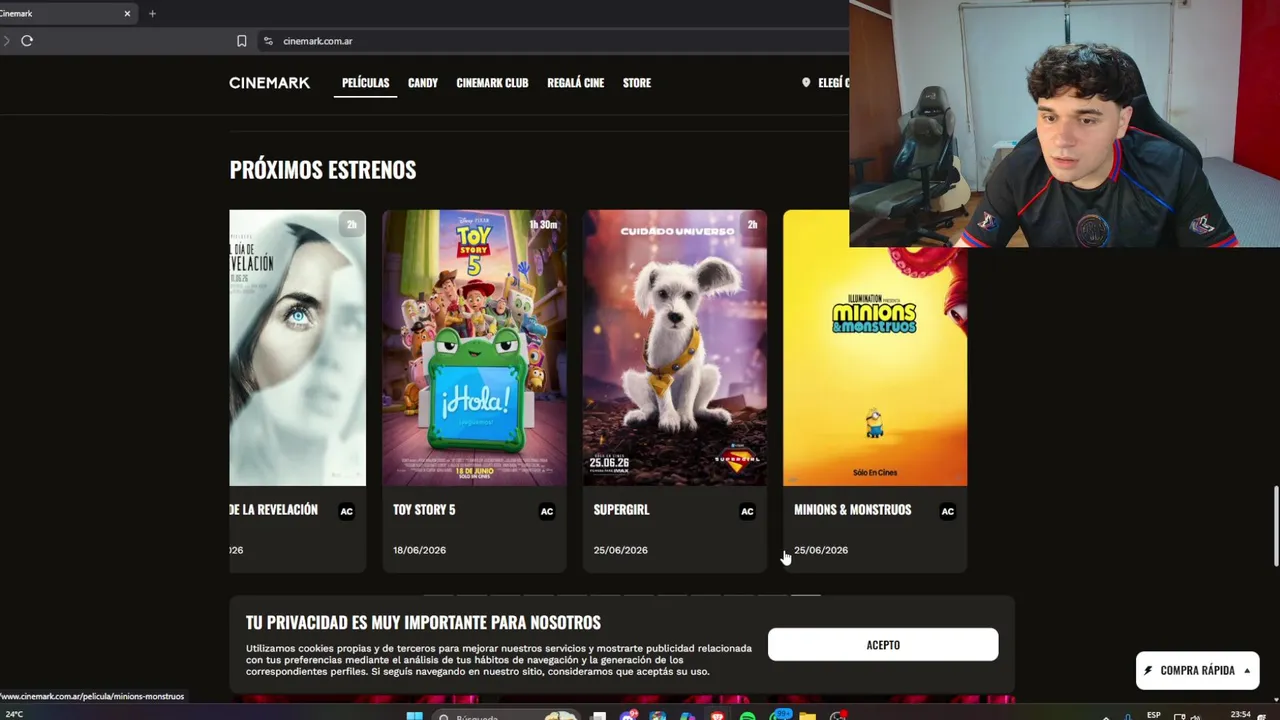This screenshot has height=720, width=1280.
Task: Open a new browser tab
Action: (x=152, y=14)
